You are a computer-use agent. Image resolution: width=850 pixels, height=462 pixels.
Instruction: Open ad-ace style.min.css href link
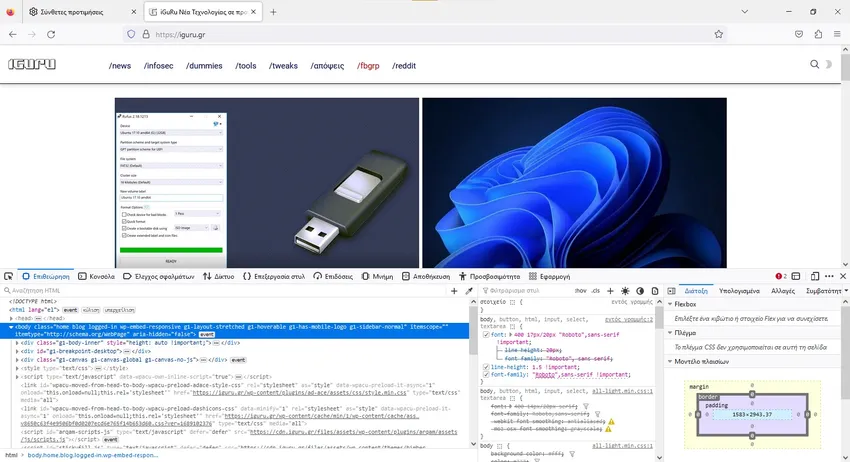[299, 393]
